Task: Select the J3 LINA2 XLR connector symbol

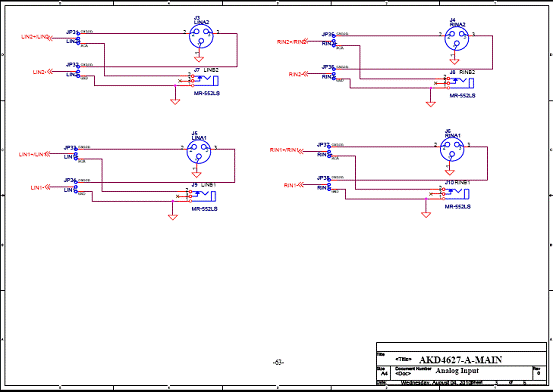Action: (201, 36)
